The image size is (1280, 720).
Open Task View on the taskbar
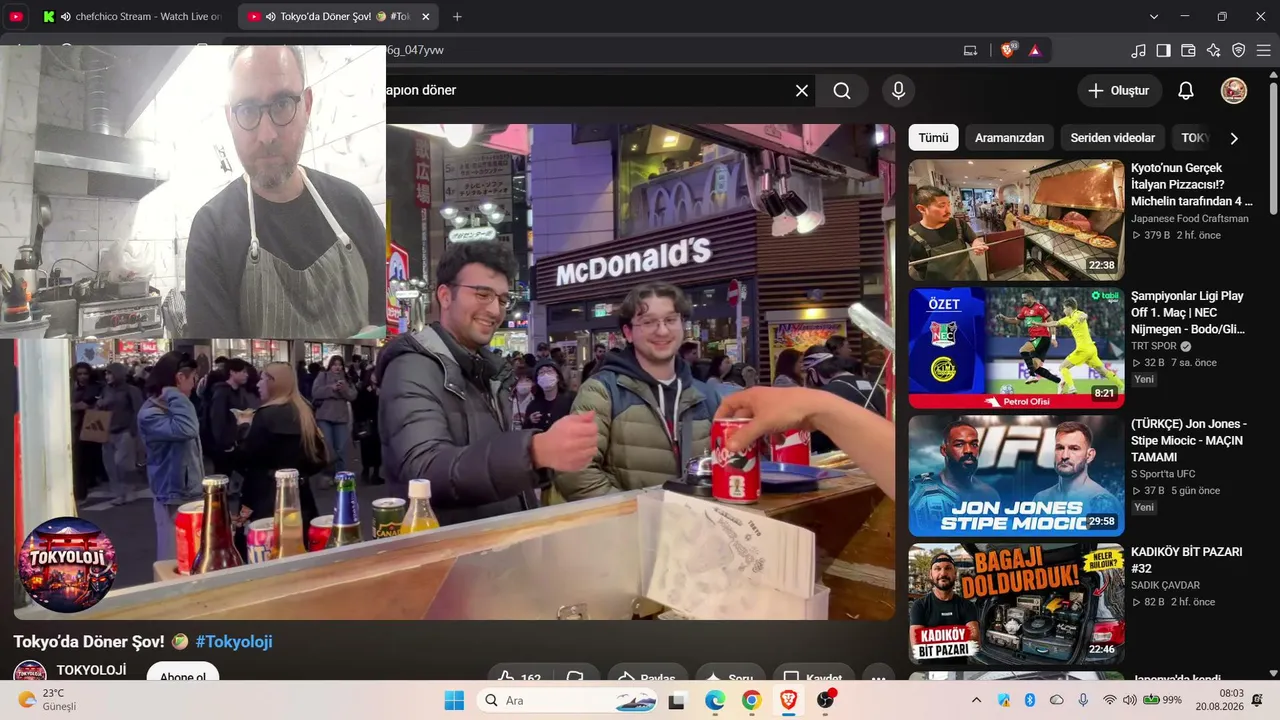pos(677,700)
